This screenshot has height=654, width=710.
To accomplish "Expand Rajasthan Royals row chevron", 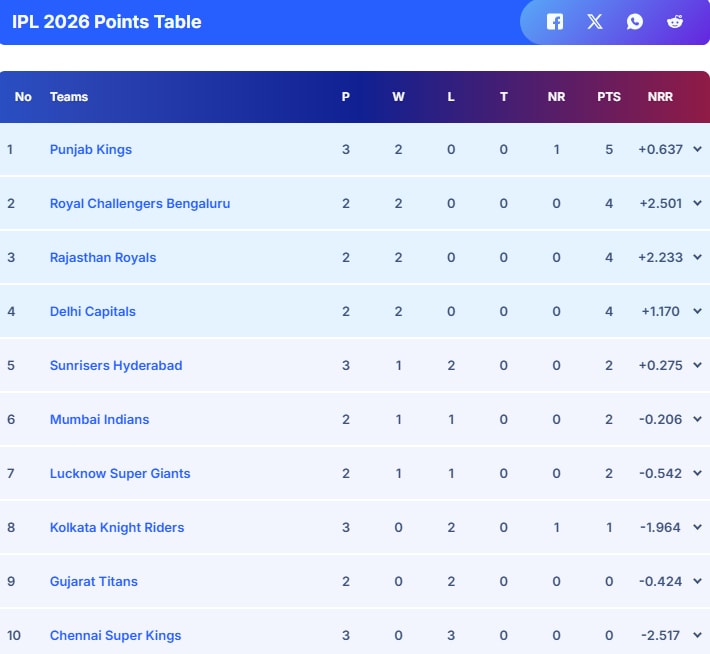I will (x=697, y=257).
